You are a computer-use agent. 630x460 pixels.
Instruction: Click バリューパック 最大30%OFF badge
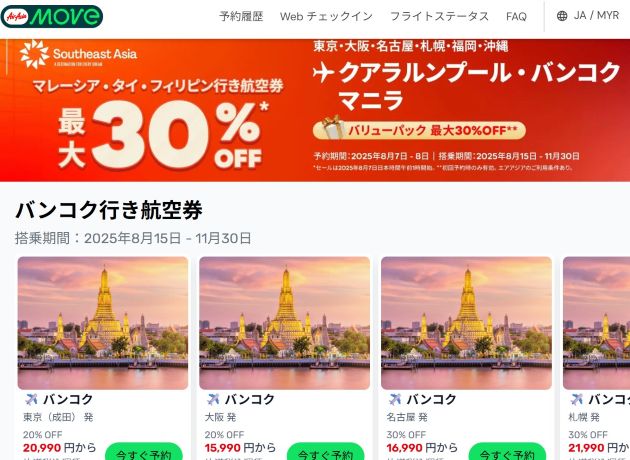pos(419,130)
